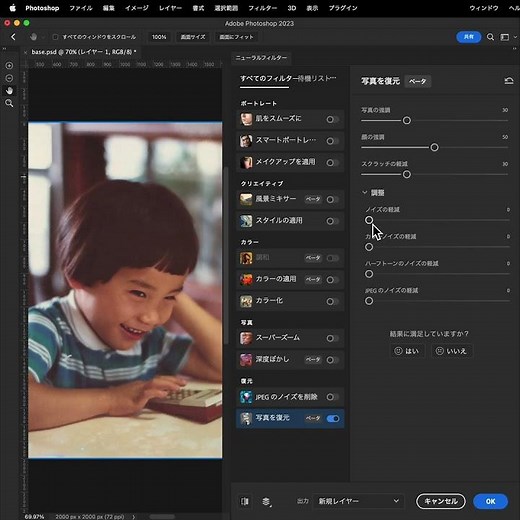The width and height of the screenshot is (520, 520).
Task: Click the ハーフトーンのノイズの軽減 slider handle
Action: coord(369,274)
